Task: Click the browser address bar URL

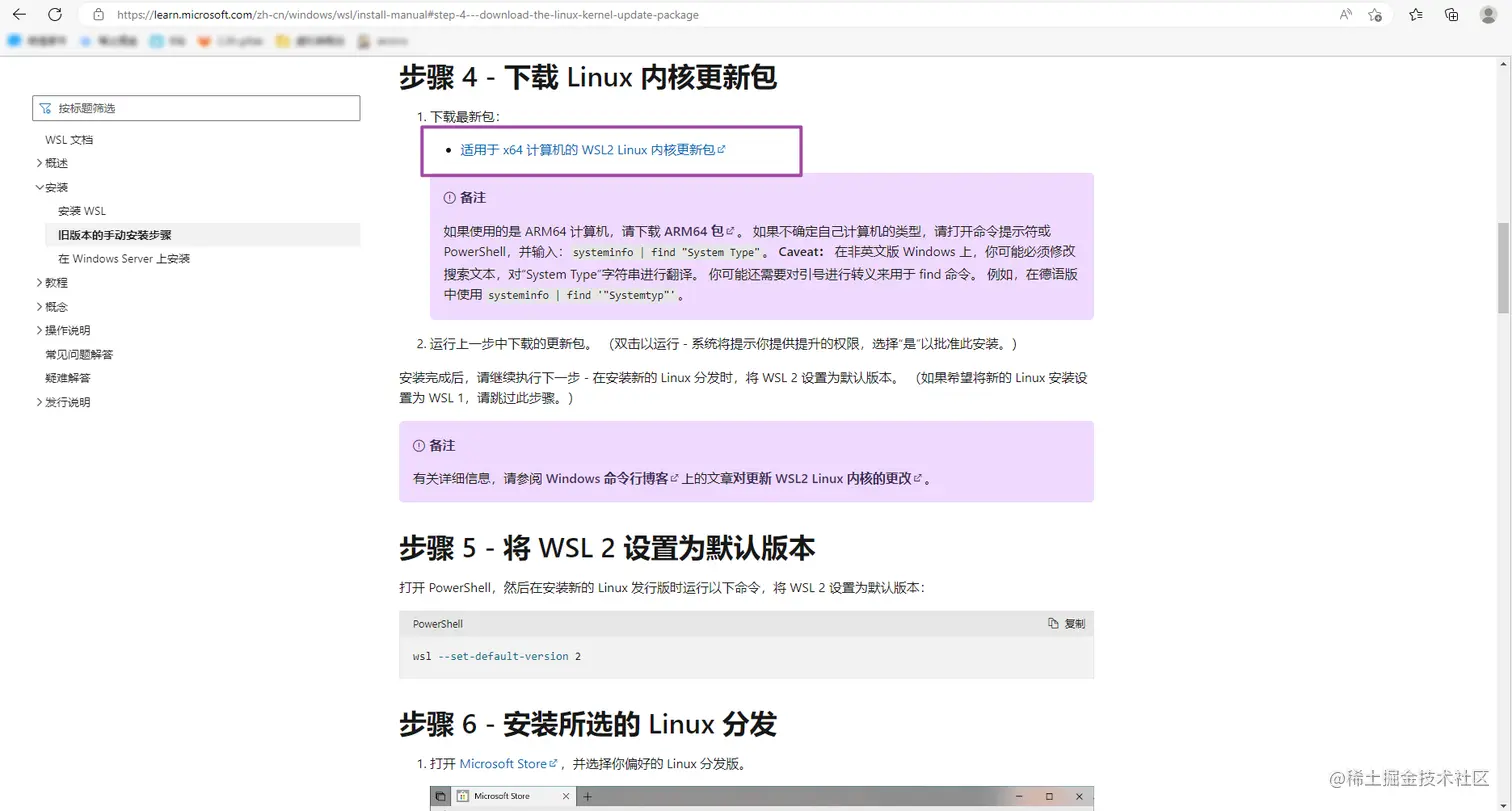Action: 408,15
